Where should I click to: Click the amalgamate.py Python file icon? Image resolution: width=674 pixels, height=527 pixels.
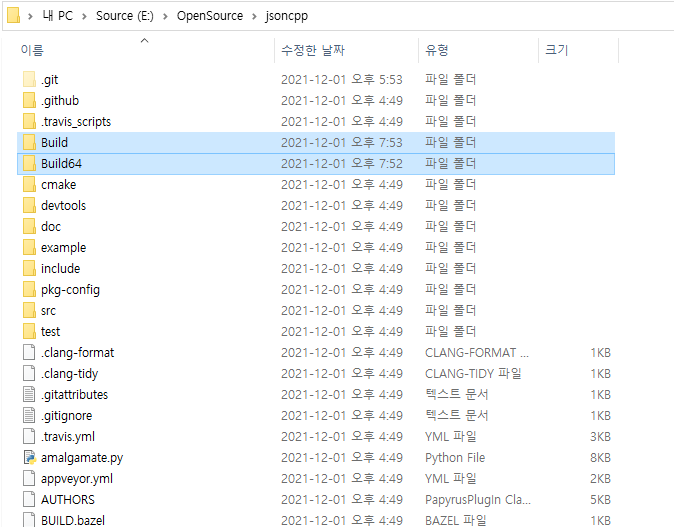(29, 457)
